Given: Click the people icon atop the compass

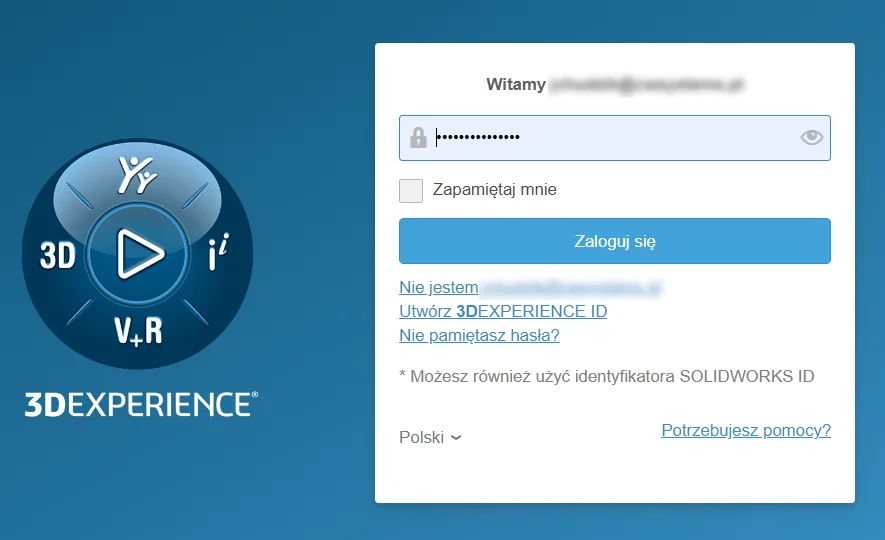Looking at the screenshot, I should coord(137,174).
